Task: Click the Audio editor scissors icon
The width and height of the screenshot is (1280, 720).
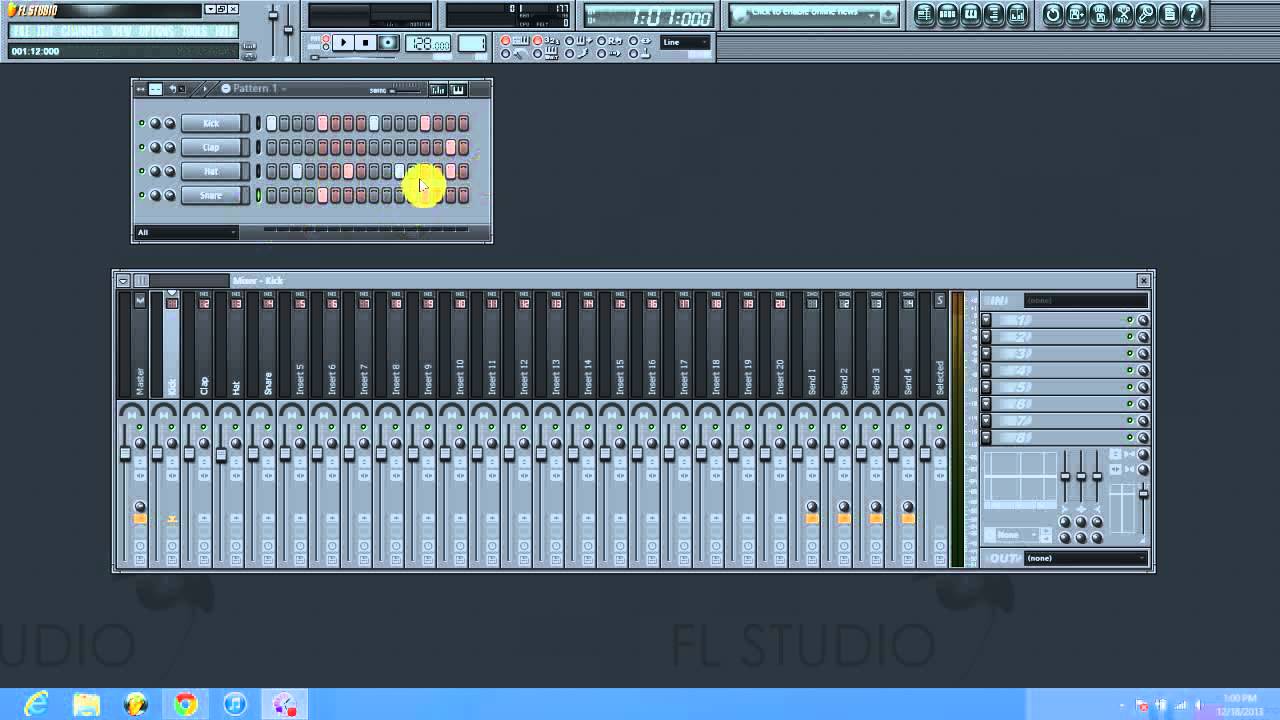Action: (x=1122, y=15)
